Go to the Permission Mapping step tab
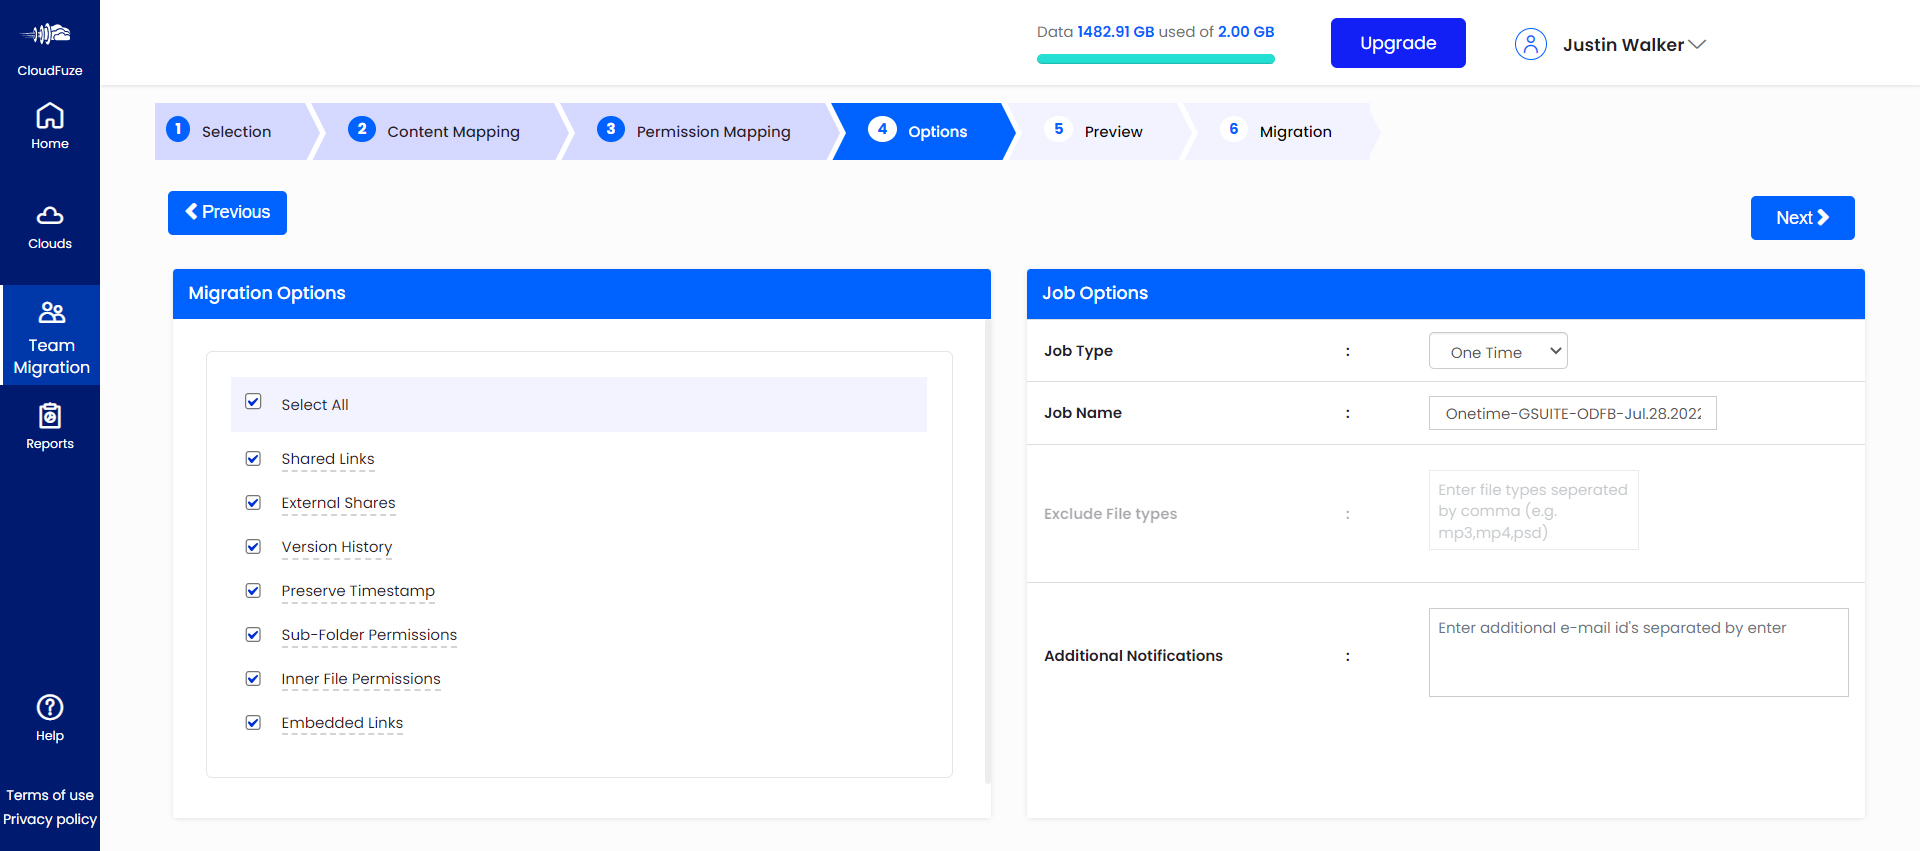The image size is (1920, 851). click(700, 131)
